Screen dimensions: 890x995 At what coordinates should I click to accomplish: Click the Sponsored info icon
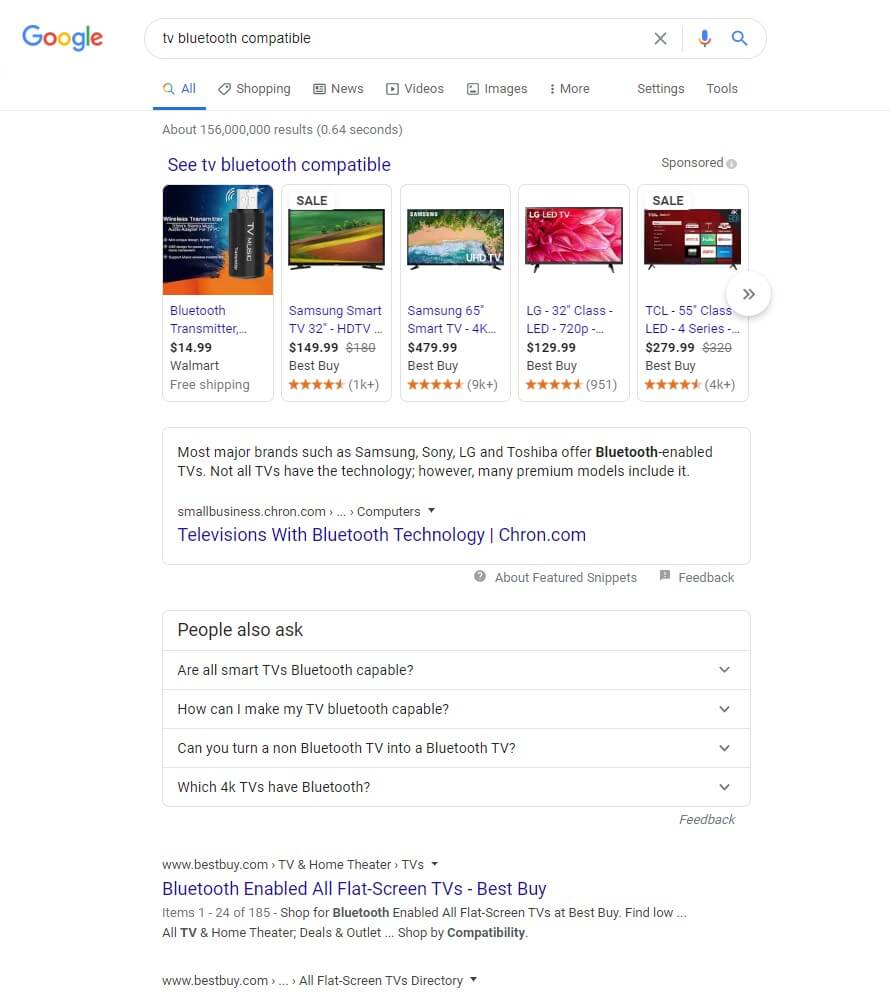(x=731, y=164)
